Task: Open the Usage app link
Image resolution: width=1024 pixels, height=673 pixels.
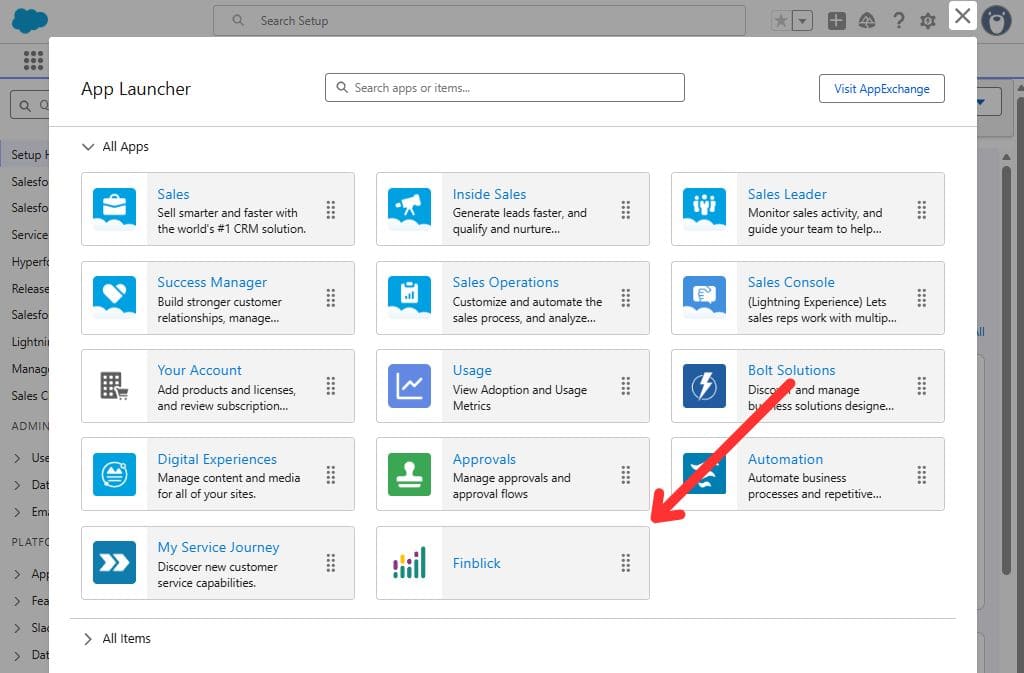Action: (x=472, y=370)
